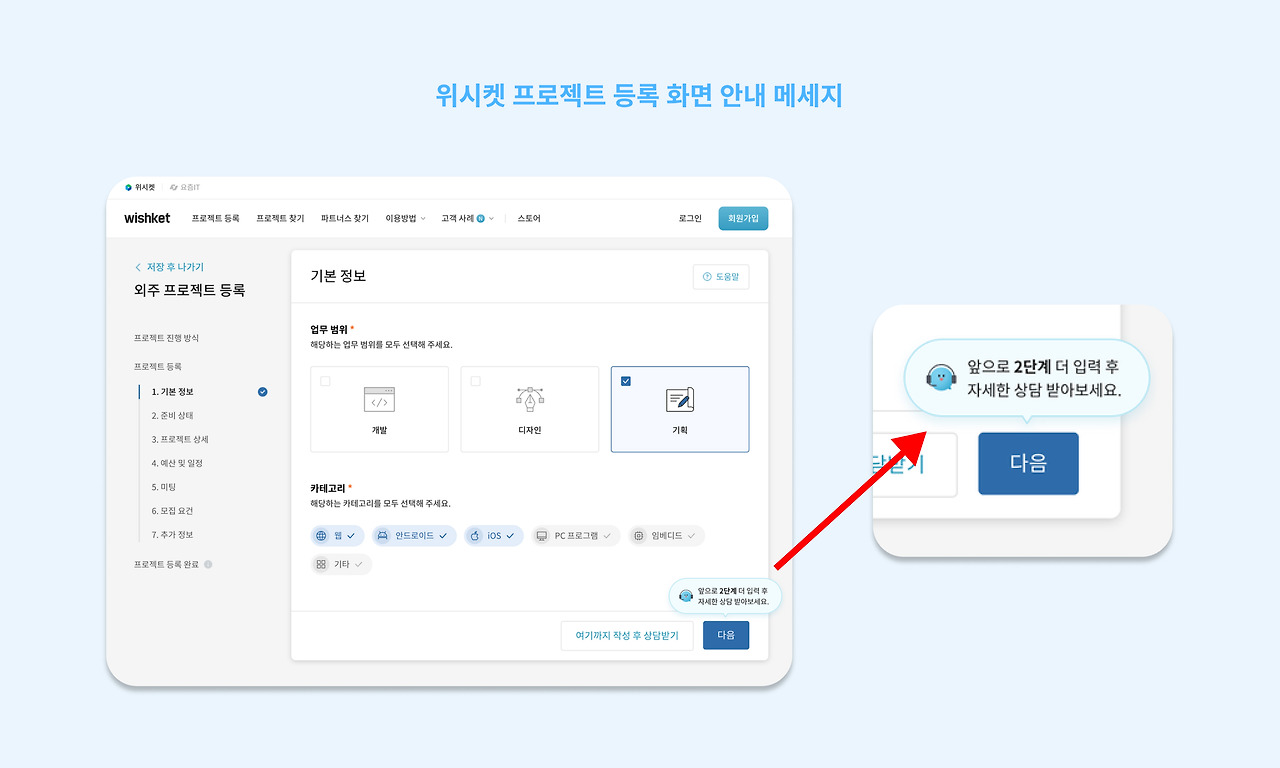Toggle the PC 프로그램 category chip
Image resolution: width=1280 pixels, height=768 pixels.
coord(575,536)
